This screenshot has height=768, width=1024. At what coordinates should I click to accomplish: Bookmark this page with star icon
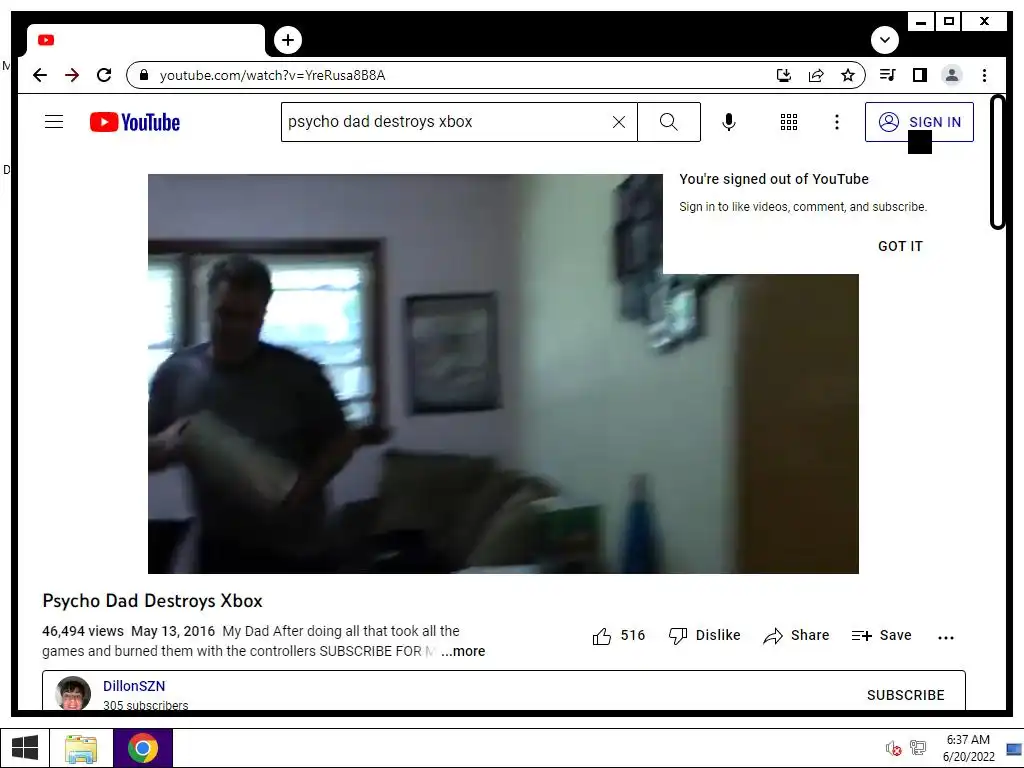[848, 75]
